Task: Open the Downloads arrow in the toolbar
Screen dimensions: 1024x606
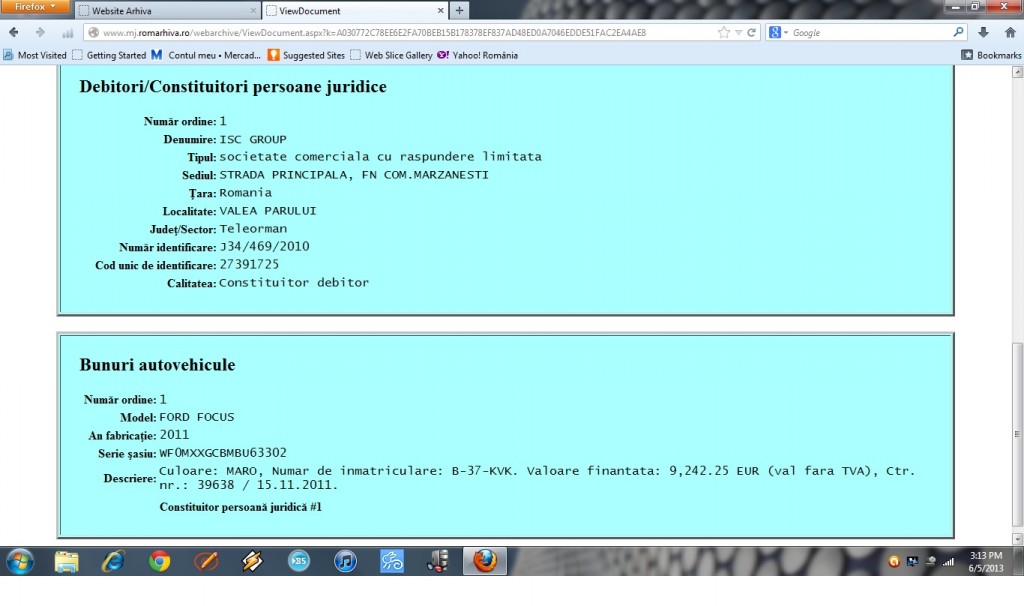Action: (983, 33)
